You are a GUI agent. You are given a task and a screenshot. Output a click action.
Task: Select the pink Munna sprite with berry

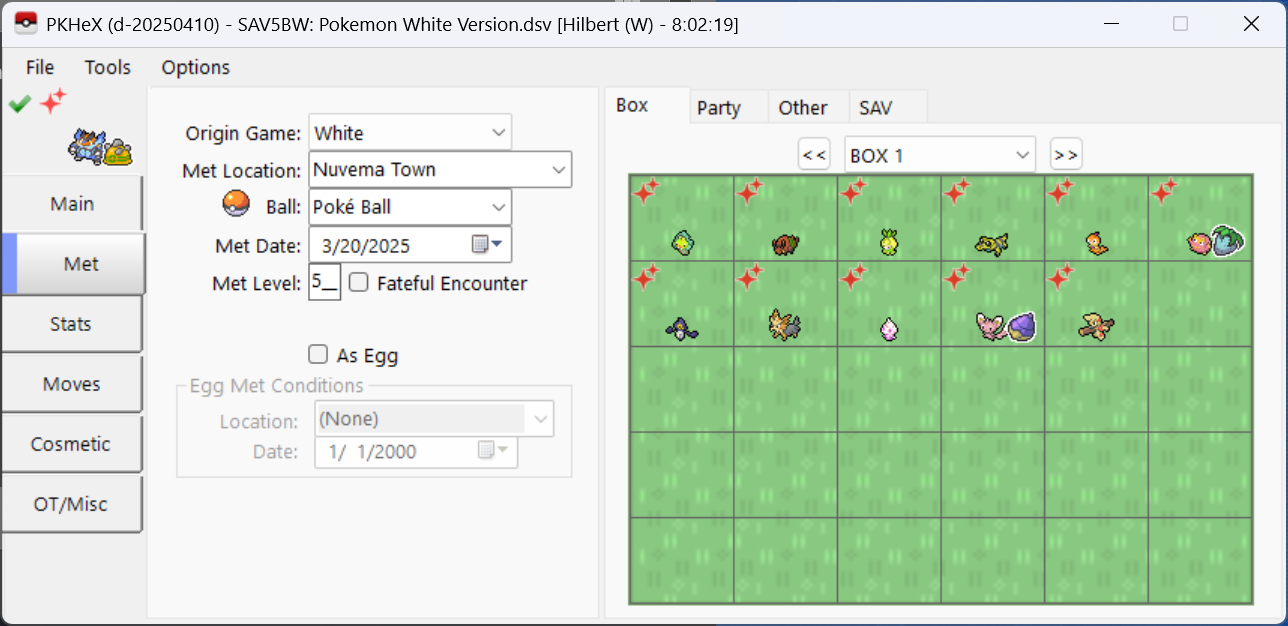pos(1214,241)
